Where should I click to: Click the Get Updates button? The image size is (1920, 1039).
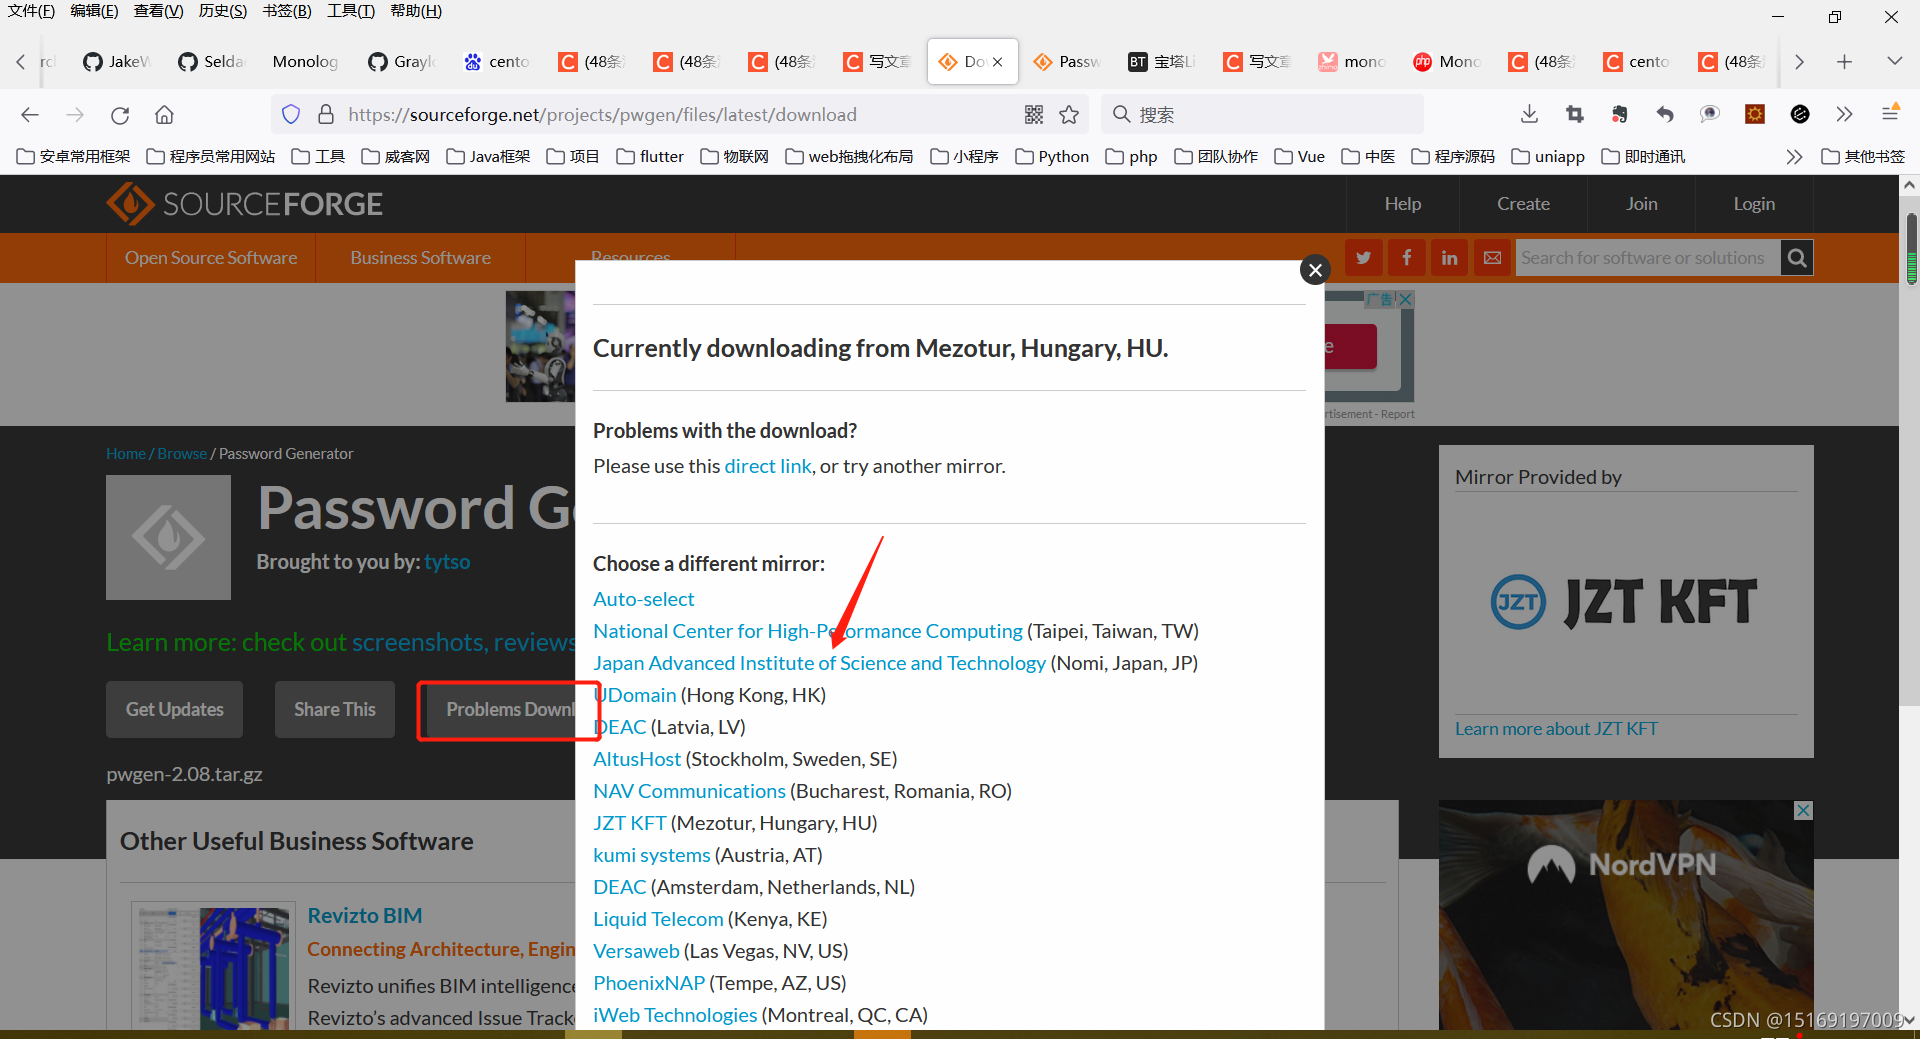click(174, 709)
